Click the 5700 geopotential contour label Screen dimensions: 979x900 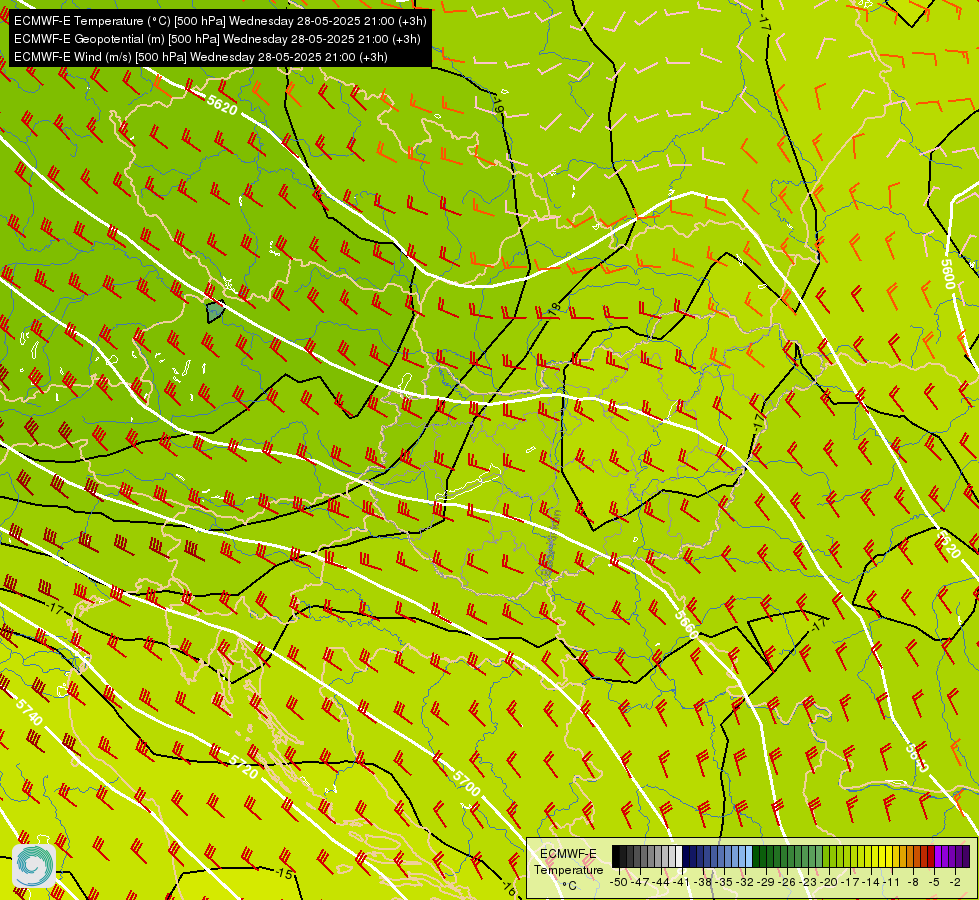click(466, 783)
